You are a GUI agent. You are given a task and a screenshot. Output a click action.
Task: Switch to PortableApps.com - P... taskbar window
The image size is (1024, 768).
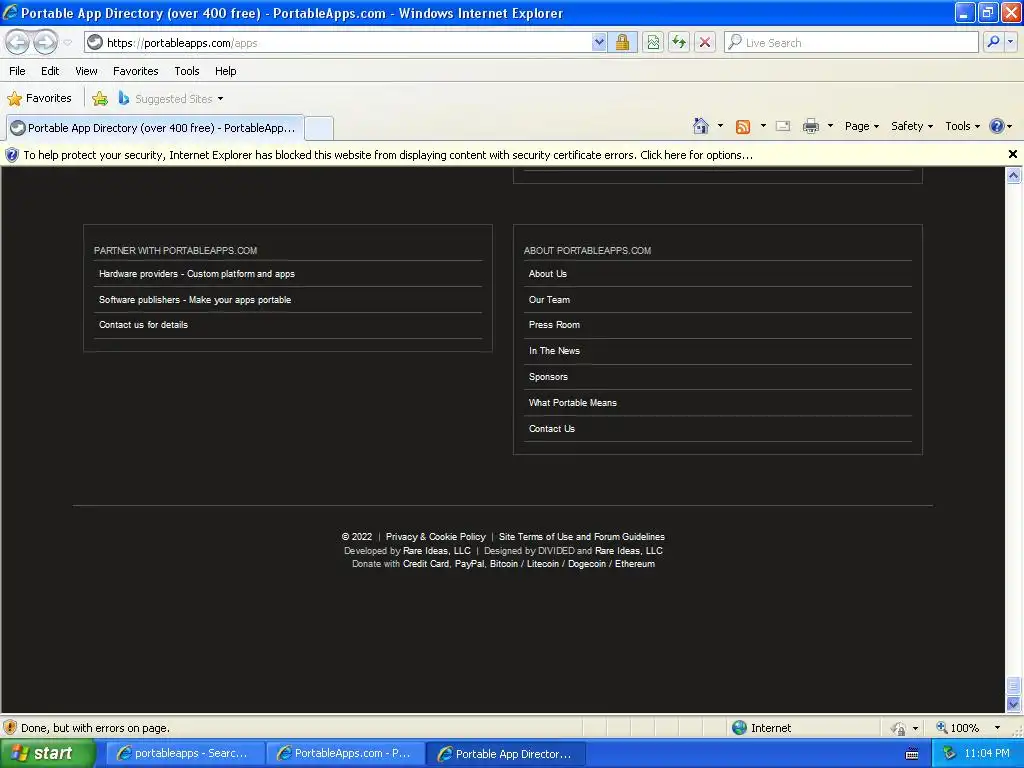point(344,753)
